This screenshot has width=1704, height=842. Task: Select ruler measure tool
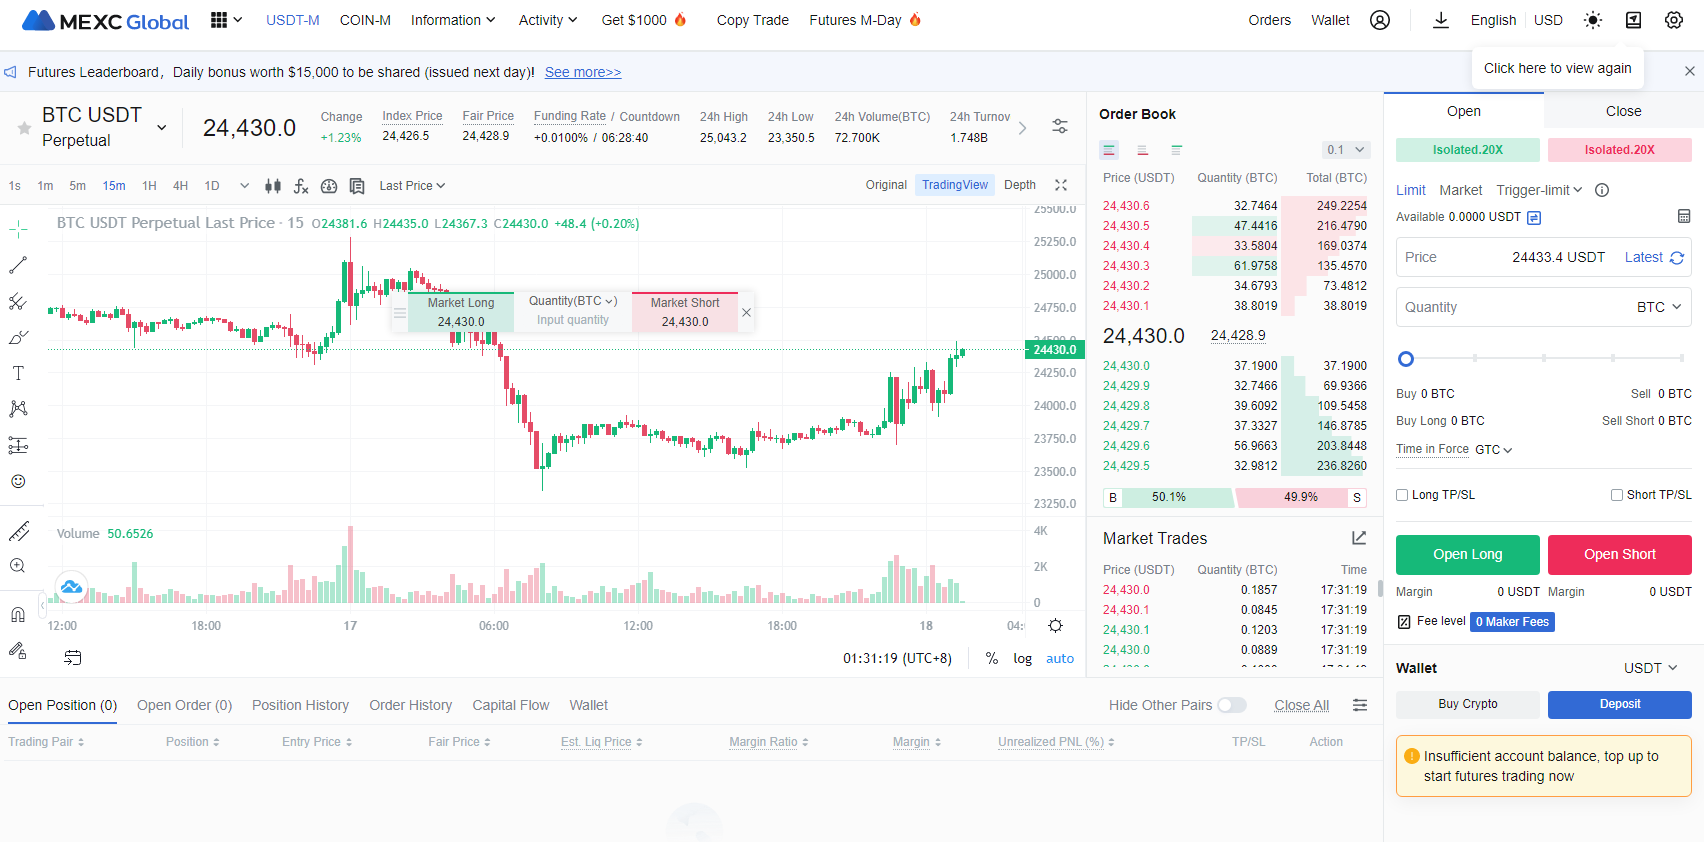(x=18, y=531)
